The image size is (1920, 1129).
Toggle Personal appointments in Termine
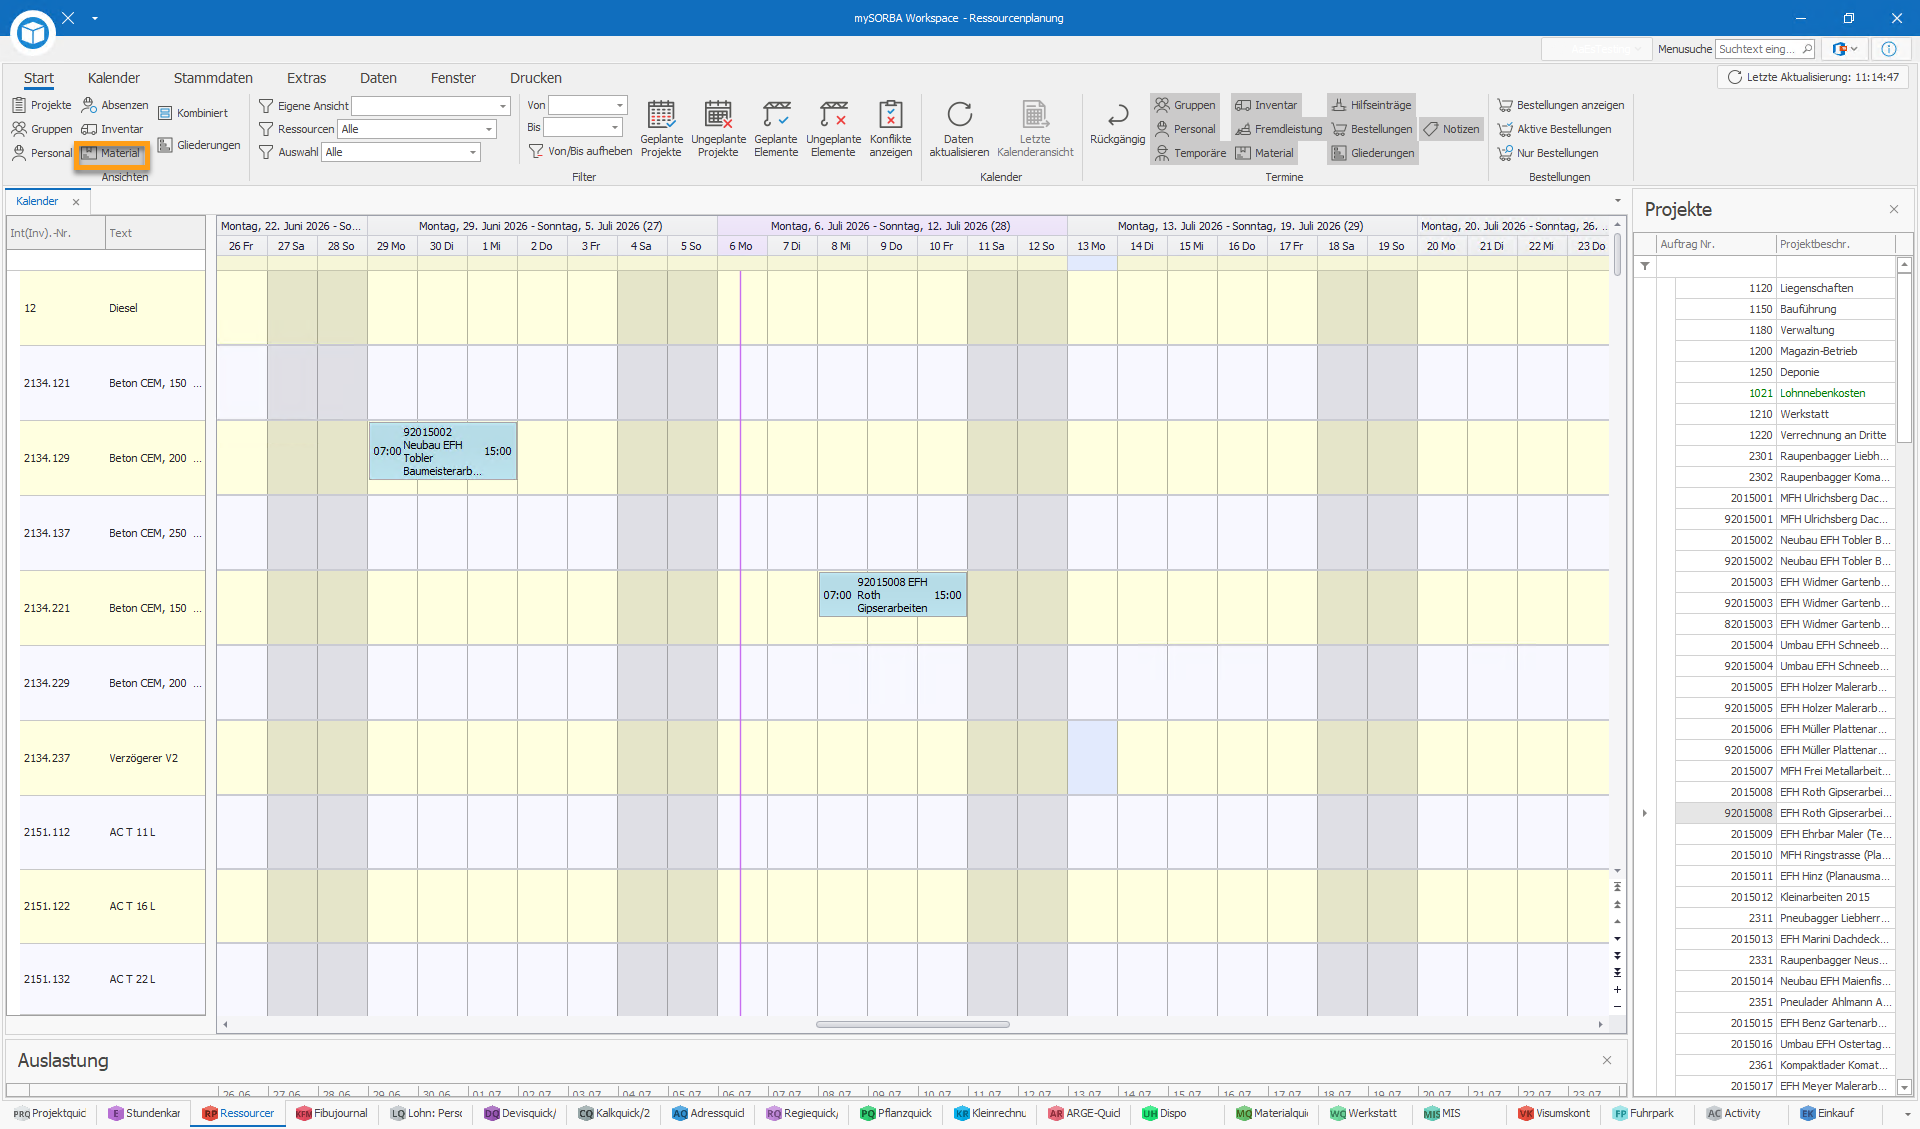(x=1186, y=129)
